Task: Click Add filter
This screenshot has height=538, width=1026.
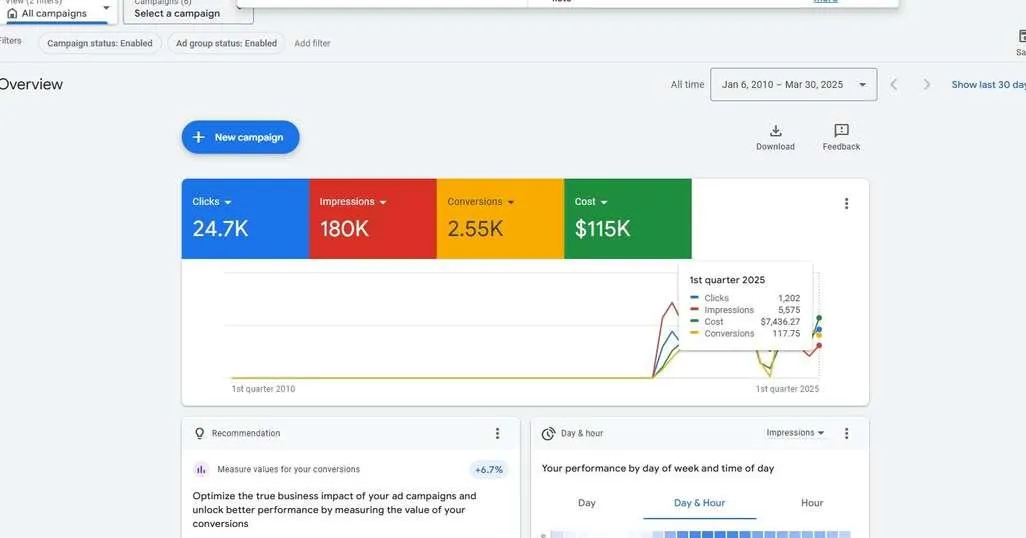Action: (x=312, y=43)
